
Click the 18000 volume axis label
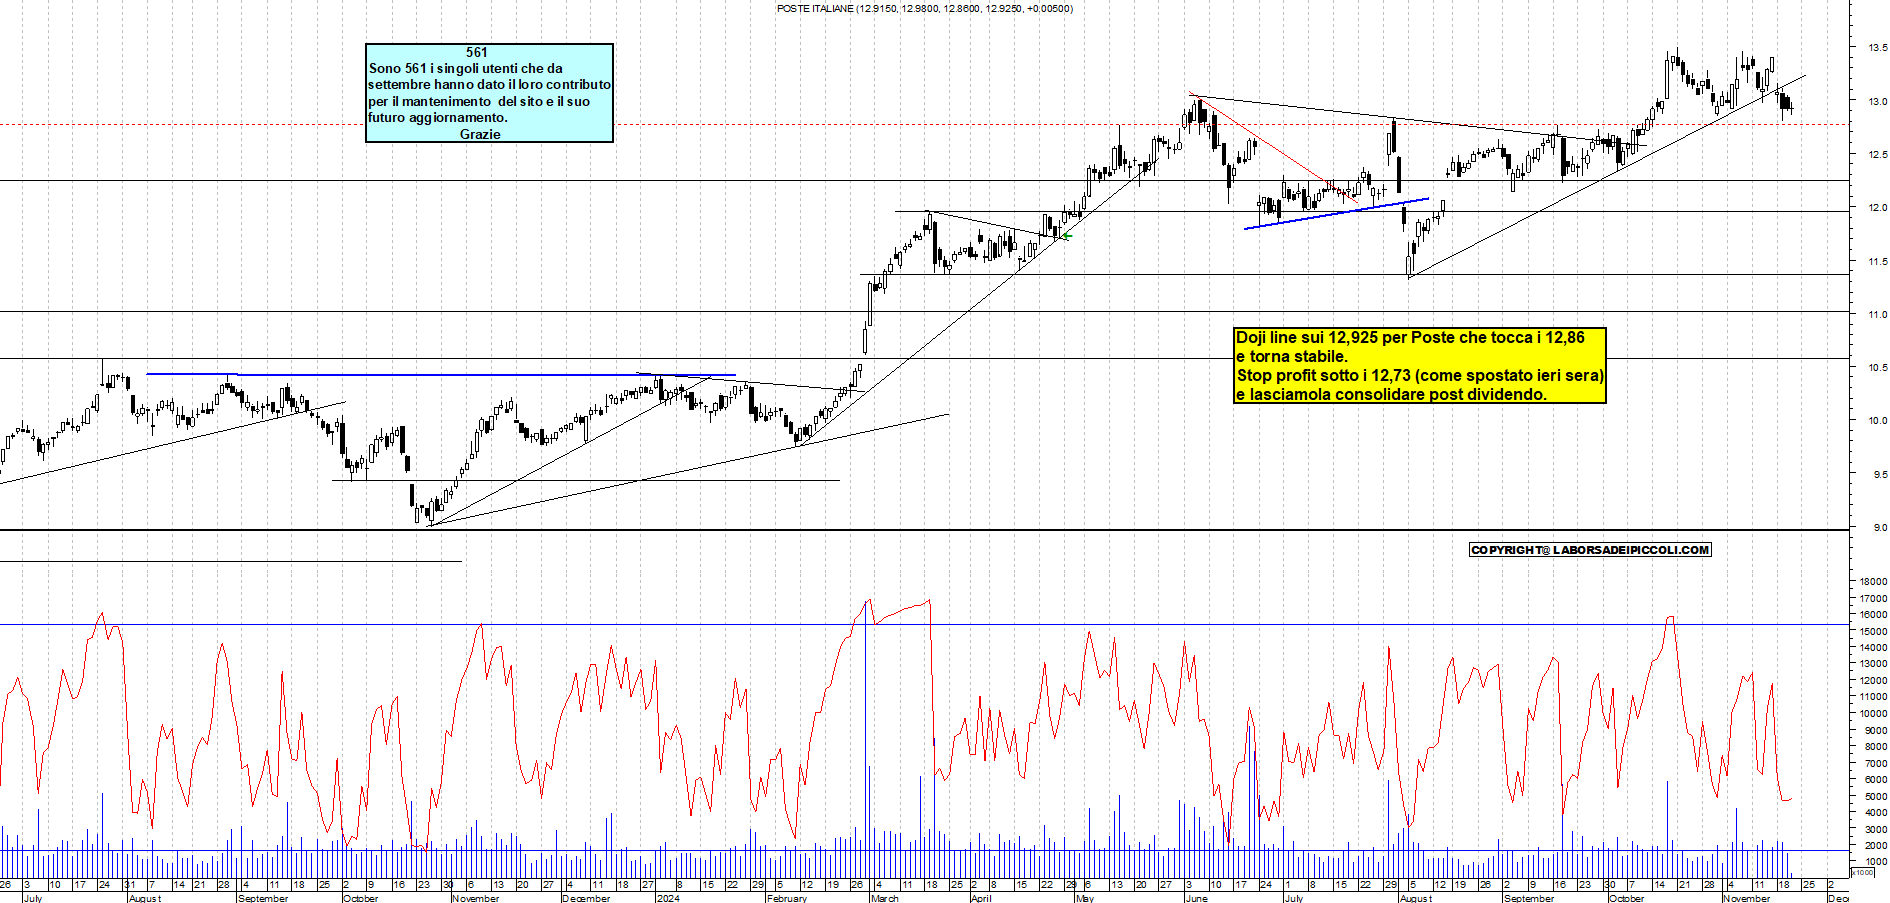[1873, 581]
